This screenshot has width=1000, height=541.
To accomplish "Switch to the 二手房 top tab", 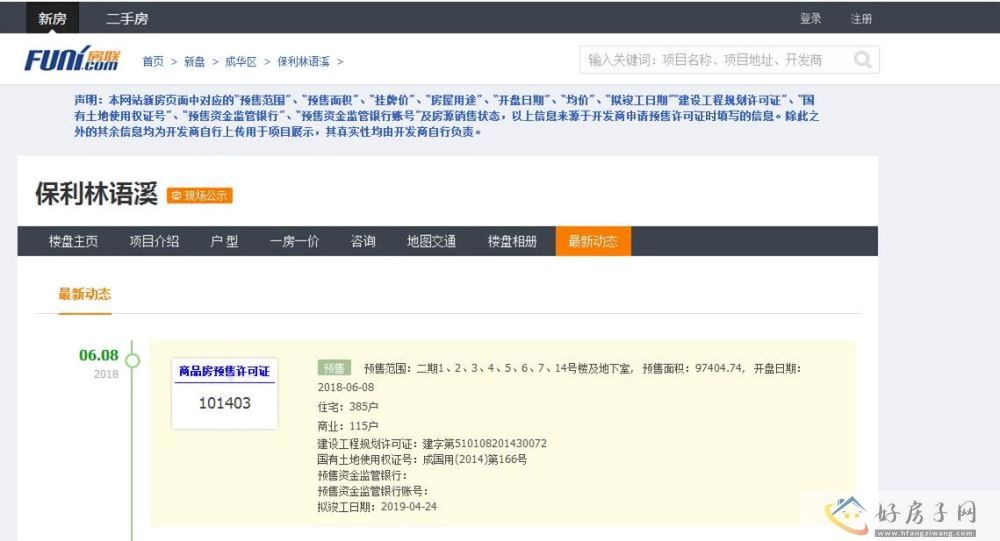I will [x=127, y=19].
